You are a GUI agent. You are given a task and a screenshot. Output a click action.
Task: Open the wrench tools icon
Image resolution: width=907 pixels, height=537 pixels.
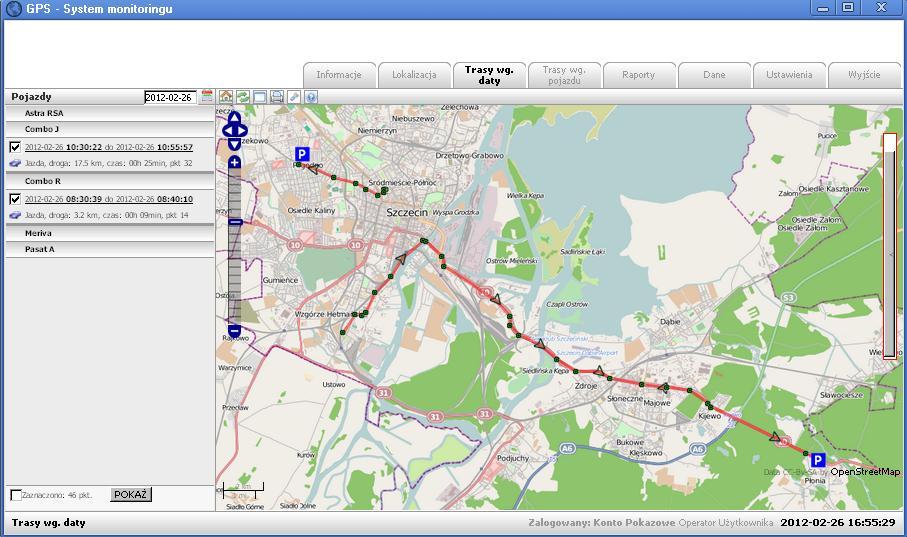[294, 97]
